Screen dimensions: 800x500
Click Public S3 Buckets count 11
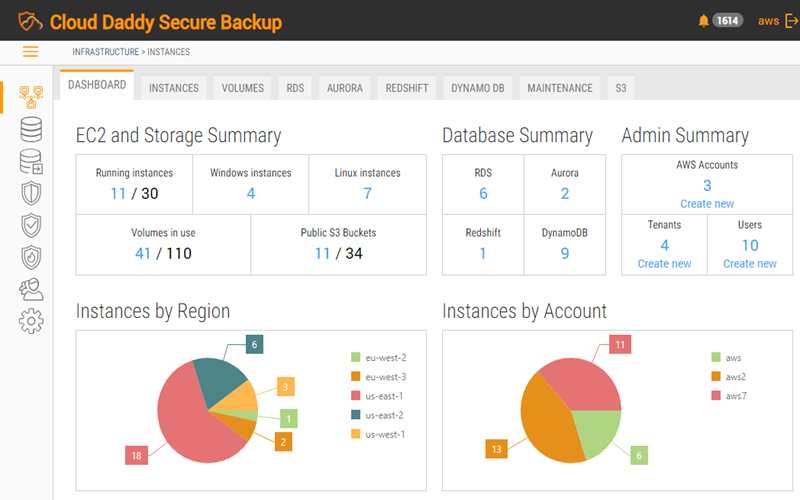[322, 254]
